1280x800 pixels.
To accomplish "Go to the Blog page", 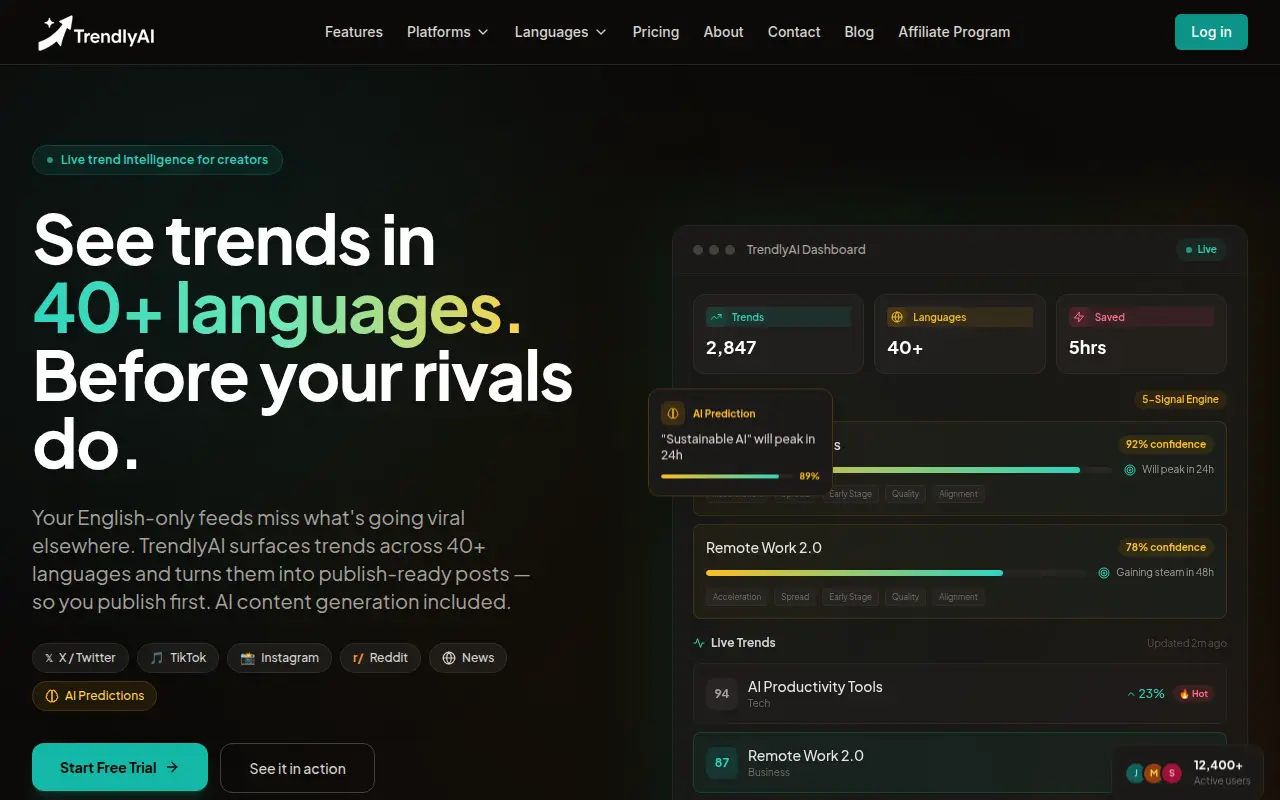I will [859, 32].
